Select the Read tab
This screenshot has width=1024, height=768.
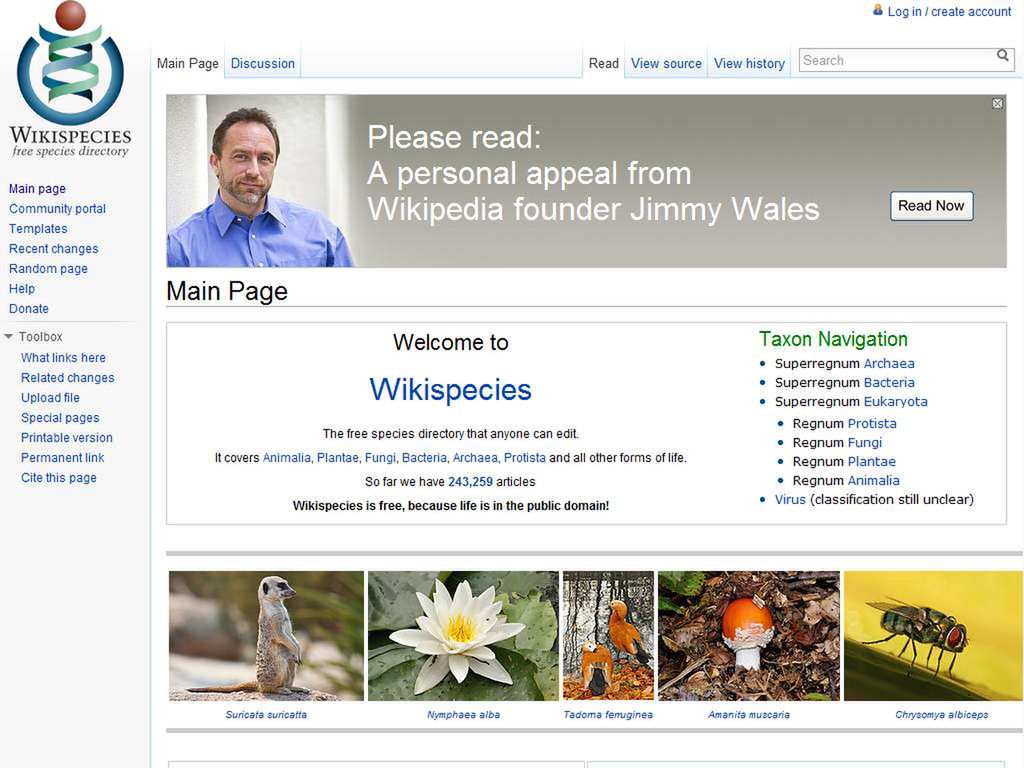click(603, 63)
